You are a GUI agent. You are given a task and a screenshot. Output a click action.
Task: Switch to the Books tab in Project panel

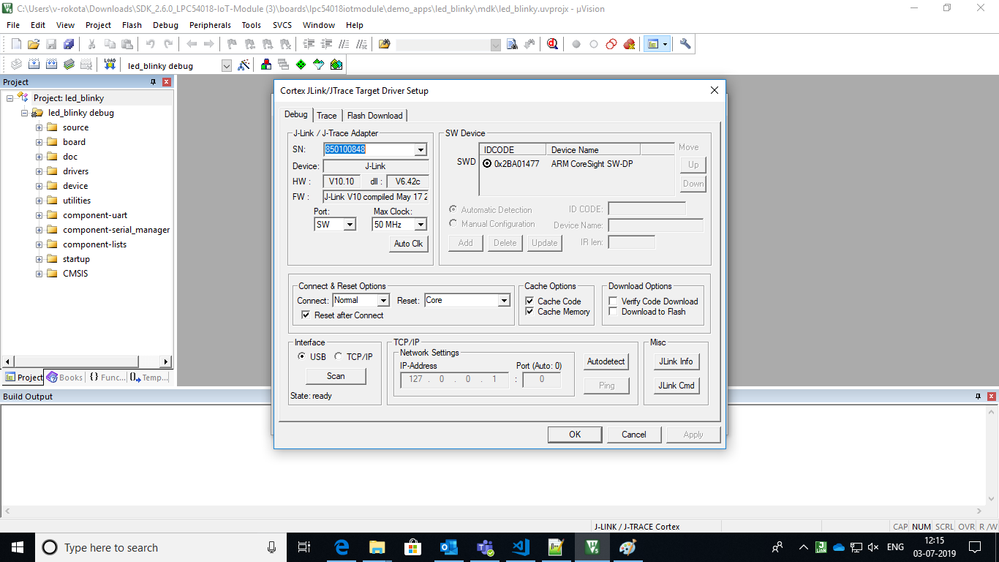coord(65,377)
